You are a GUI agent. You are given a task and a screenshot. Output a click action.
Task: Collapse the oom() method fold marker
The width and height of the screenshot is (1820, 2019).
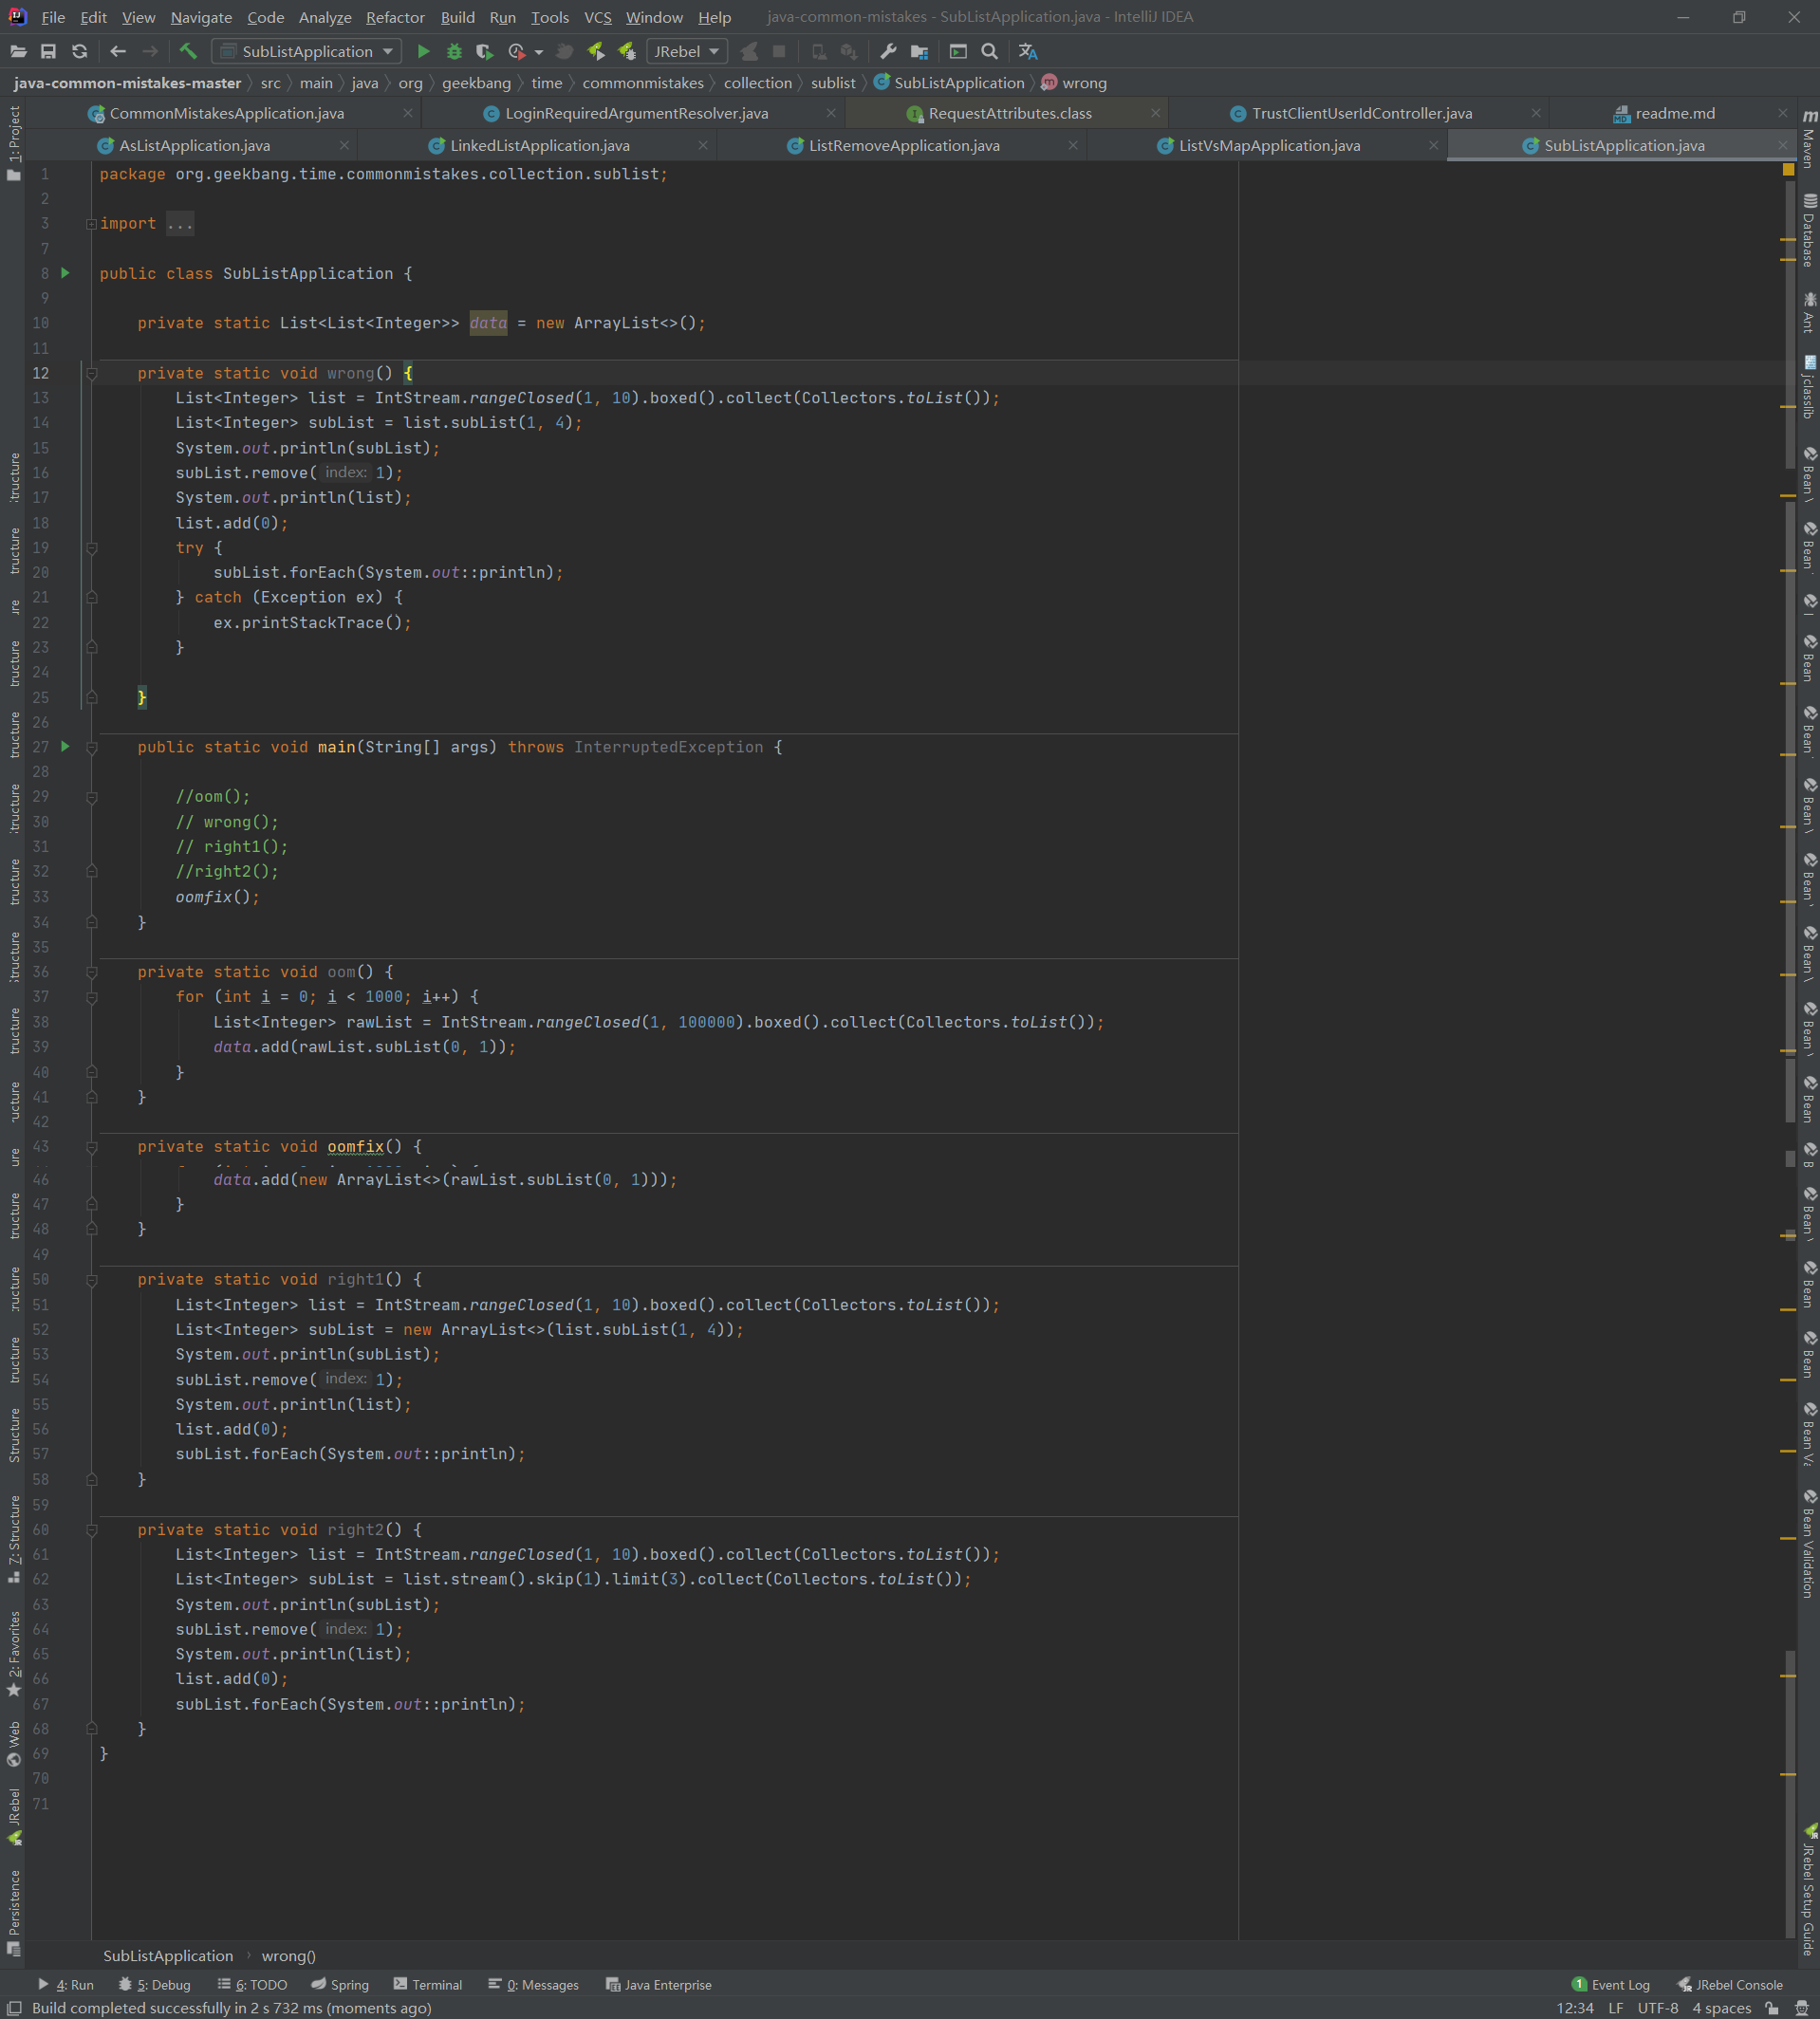click(91, 973)
